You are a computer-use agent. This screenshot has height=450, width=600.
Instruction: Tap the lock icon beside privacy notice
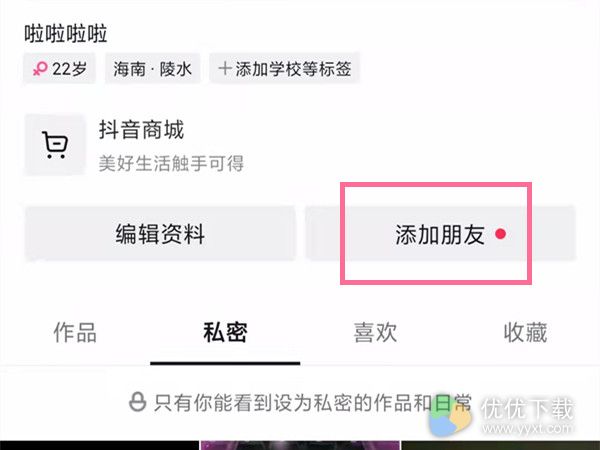(137, 402)
